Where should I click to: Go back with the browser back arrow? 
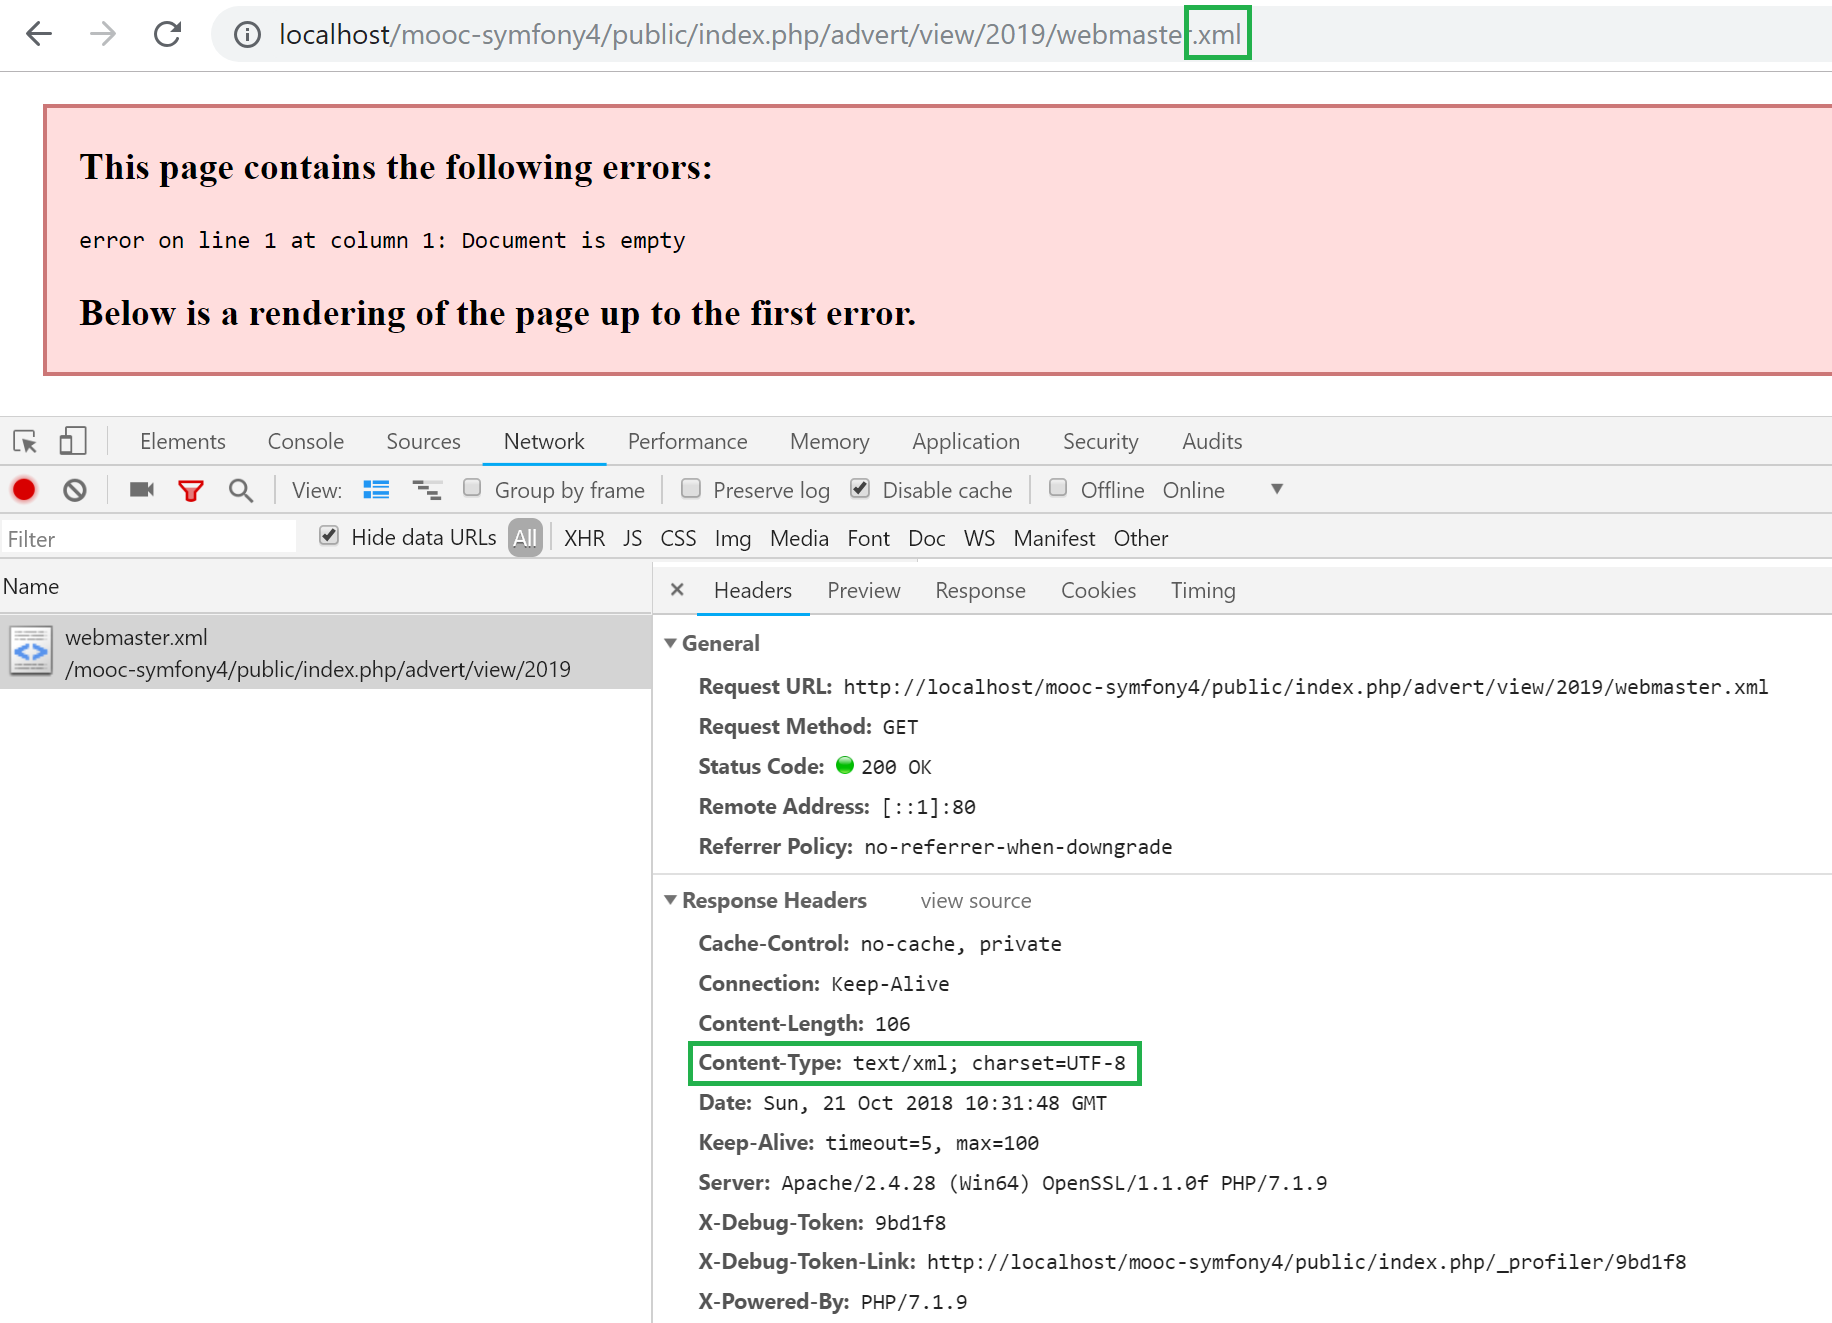(x=39, y=34)
